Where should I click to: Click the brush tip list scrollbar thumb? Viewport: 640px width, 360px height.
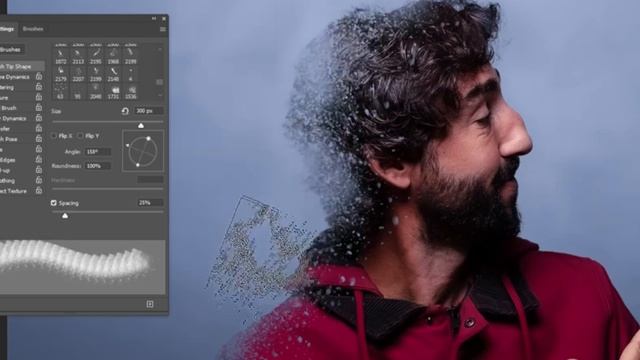(160, 82)
